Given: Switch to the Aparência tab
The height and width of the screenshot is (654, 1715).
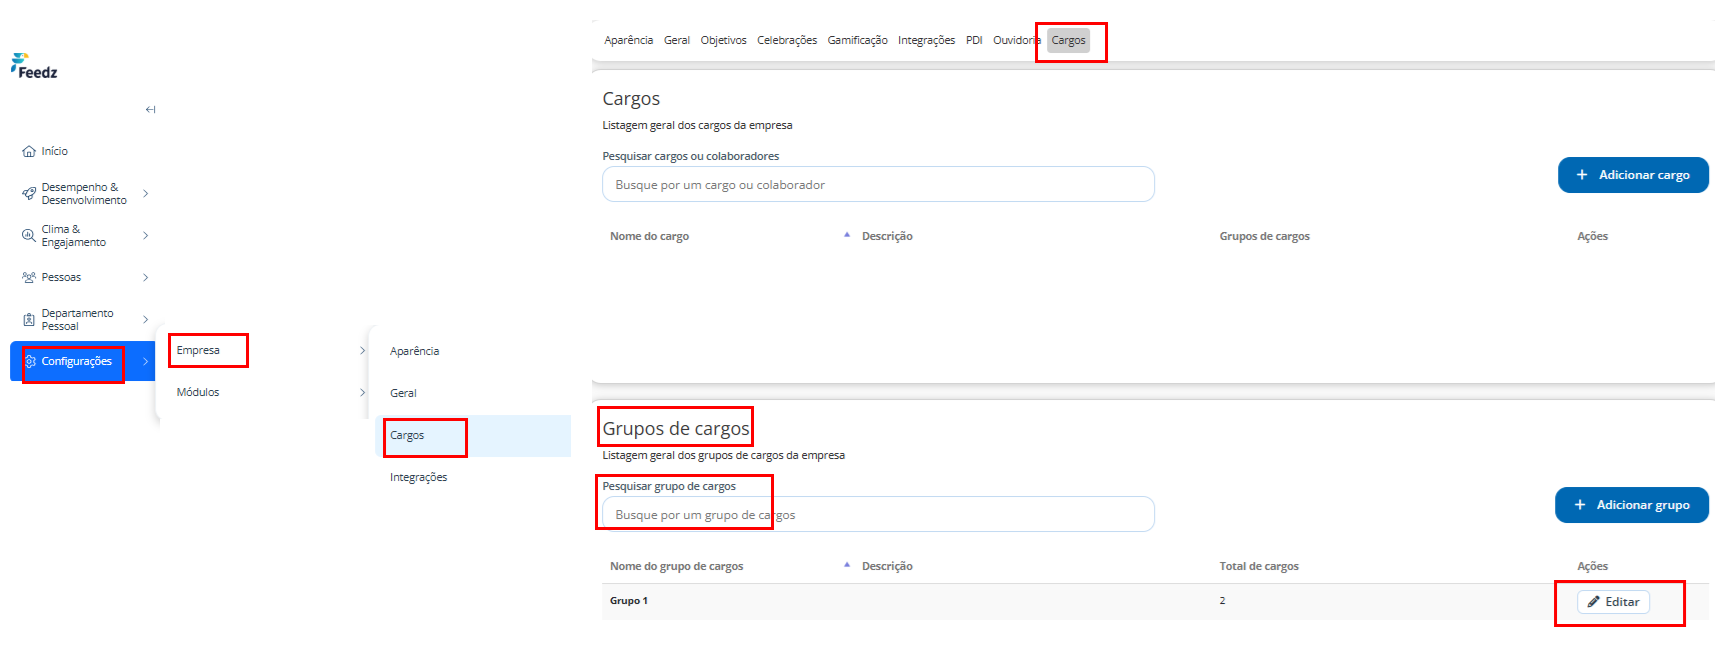Looking at the screenshot, I should tap(629, 40).
